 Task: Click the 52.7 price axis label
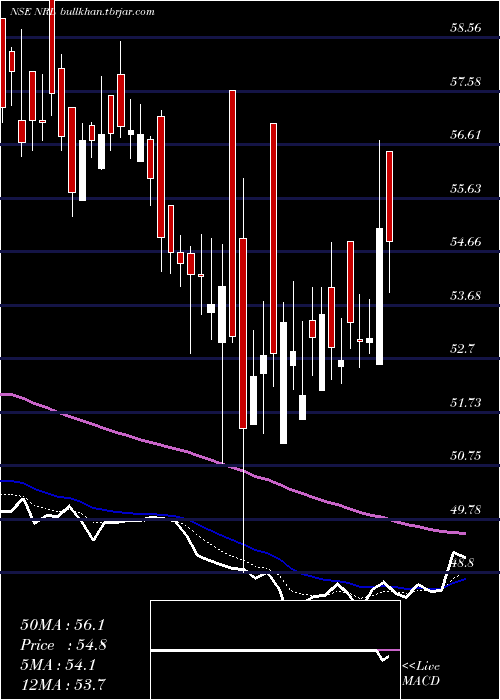[x=462, y=349]
